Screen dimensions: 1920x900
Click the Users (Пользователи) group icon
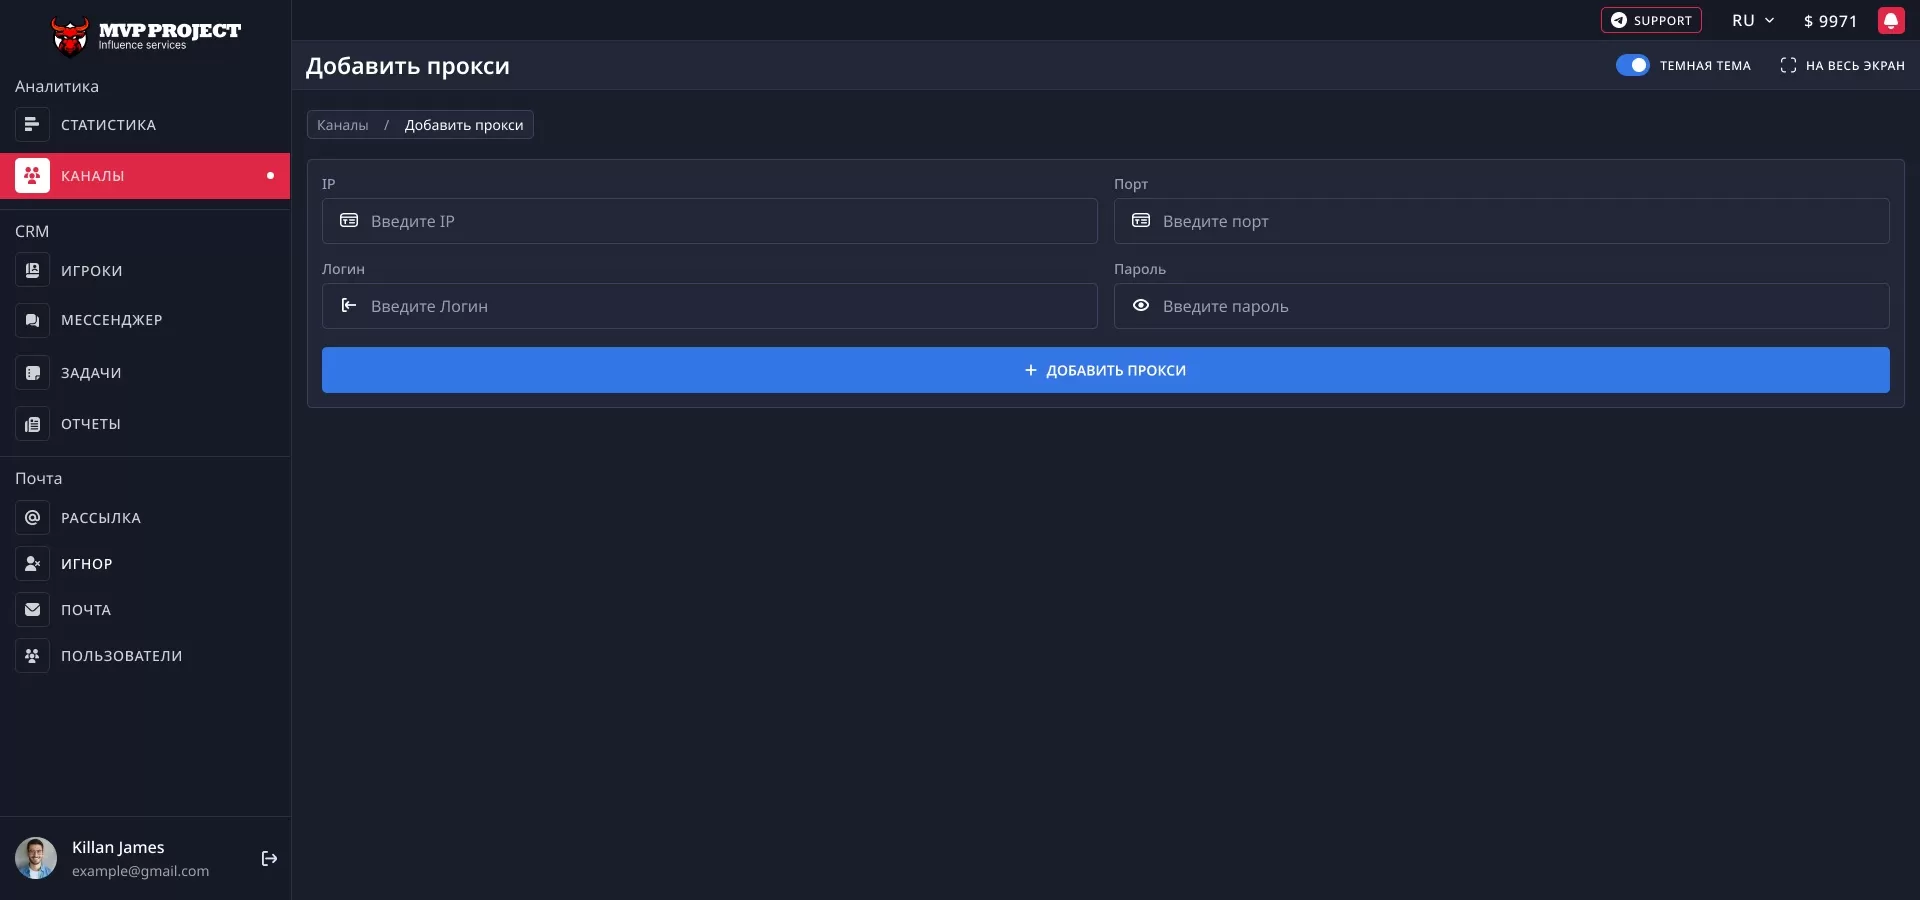click(x=32, y=656)
